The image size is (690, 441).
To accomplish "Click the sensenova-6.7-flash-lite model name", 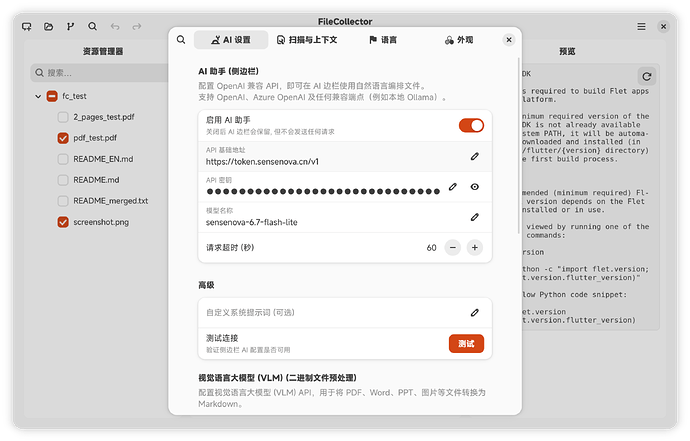I will [251, 222].
